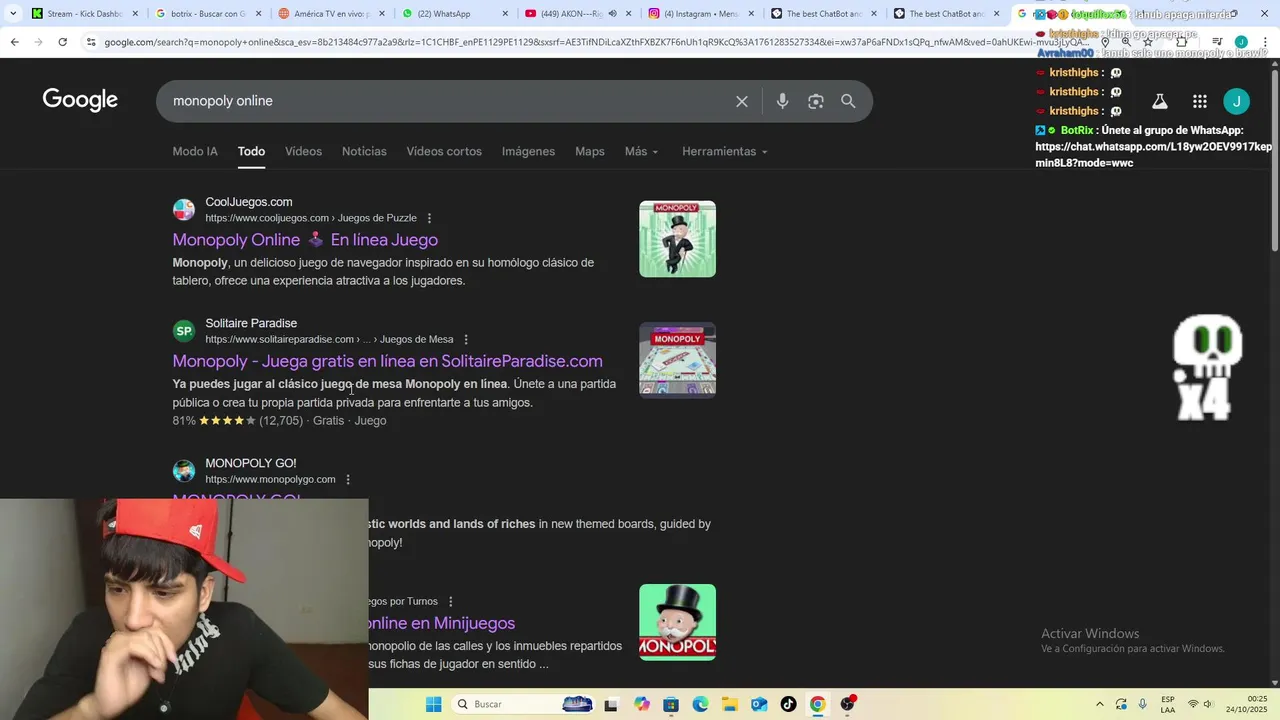Open more options for Juegos por Turnos result
Screen dimensions: 1280x720
(x=451, y=601)
